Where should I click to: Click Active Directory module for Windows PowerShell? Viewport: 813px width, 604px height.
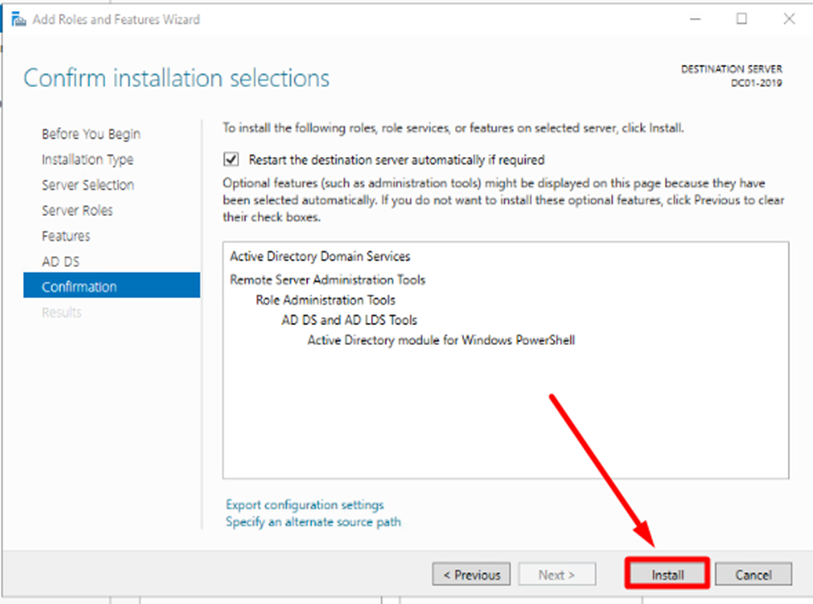click(440, 340)
